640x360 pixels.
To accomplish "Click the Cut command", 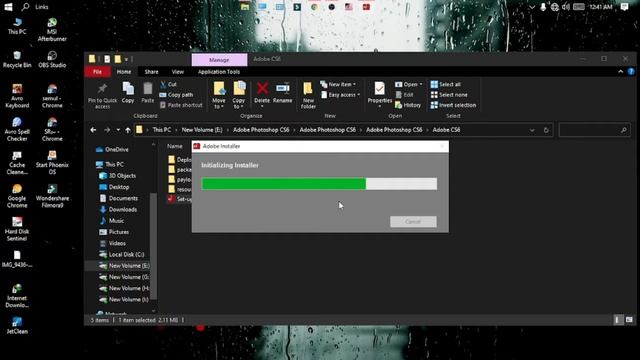I will 168,84.
